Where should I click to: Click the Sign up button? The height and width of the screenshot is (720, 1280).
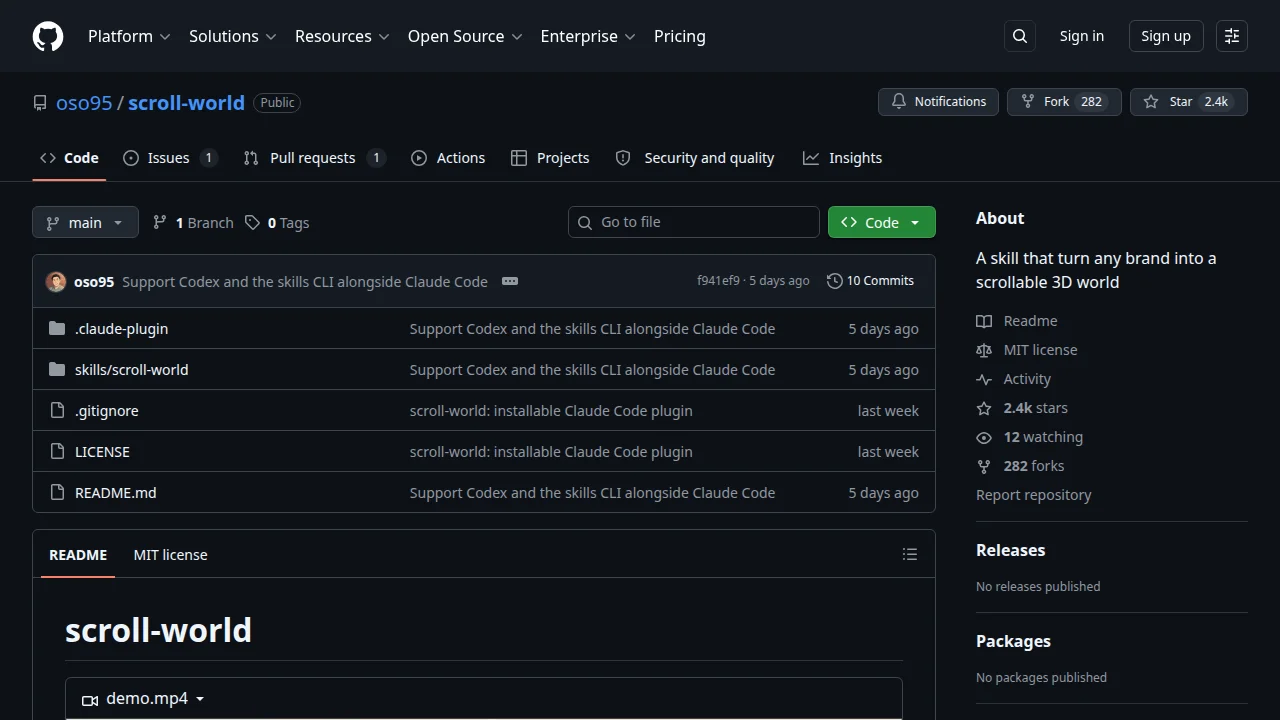click(x=1166, y=36)
